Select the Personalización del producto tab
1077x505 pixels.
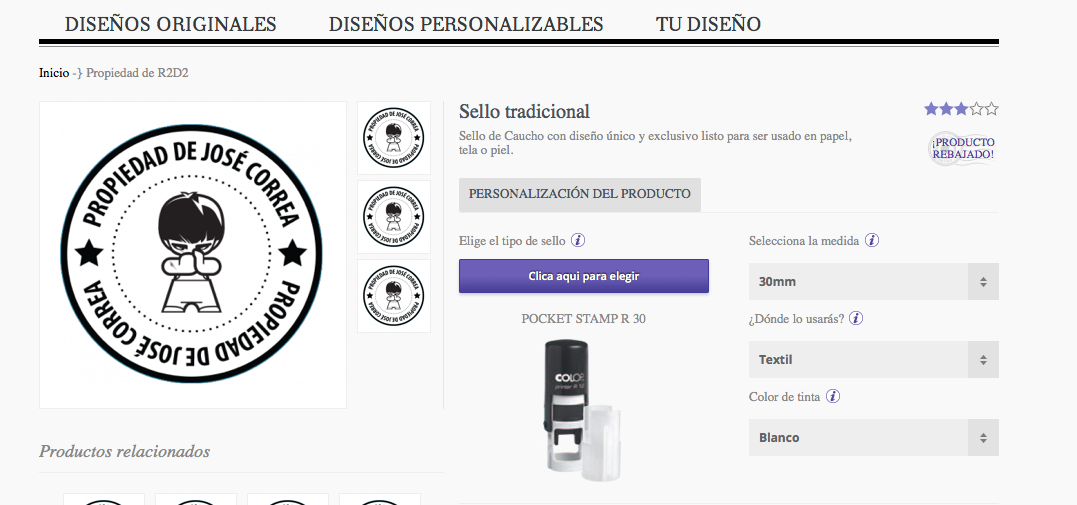(x=580, y=194)
